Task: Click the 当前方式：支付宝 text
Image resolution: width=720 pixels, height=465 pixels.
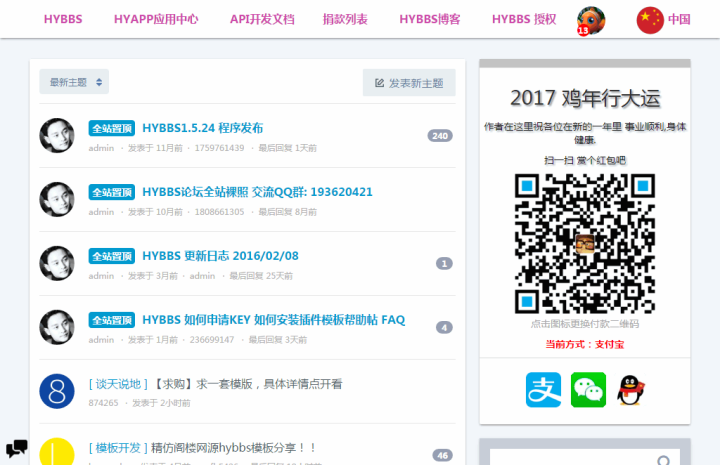Action: click(585, 344)
